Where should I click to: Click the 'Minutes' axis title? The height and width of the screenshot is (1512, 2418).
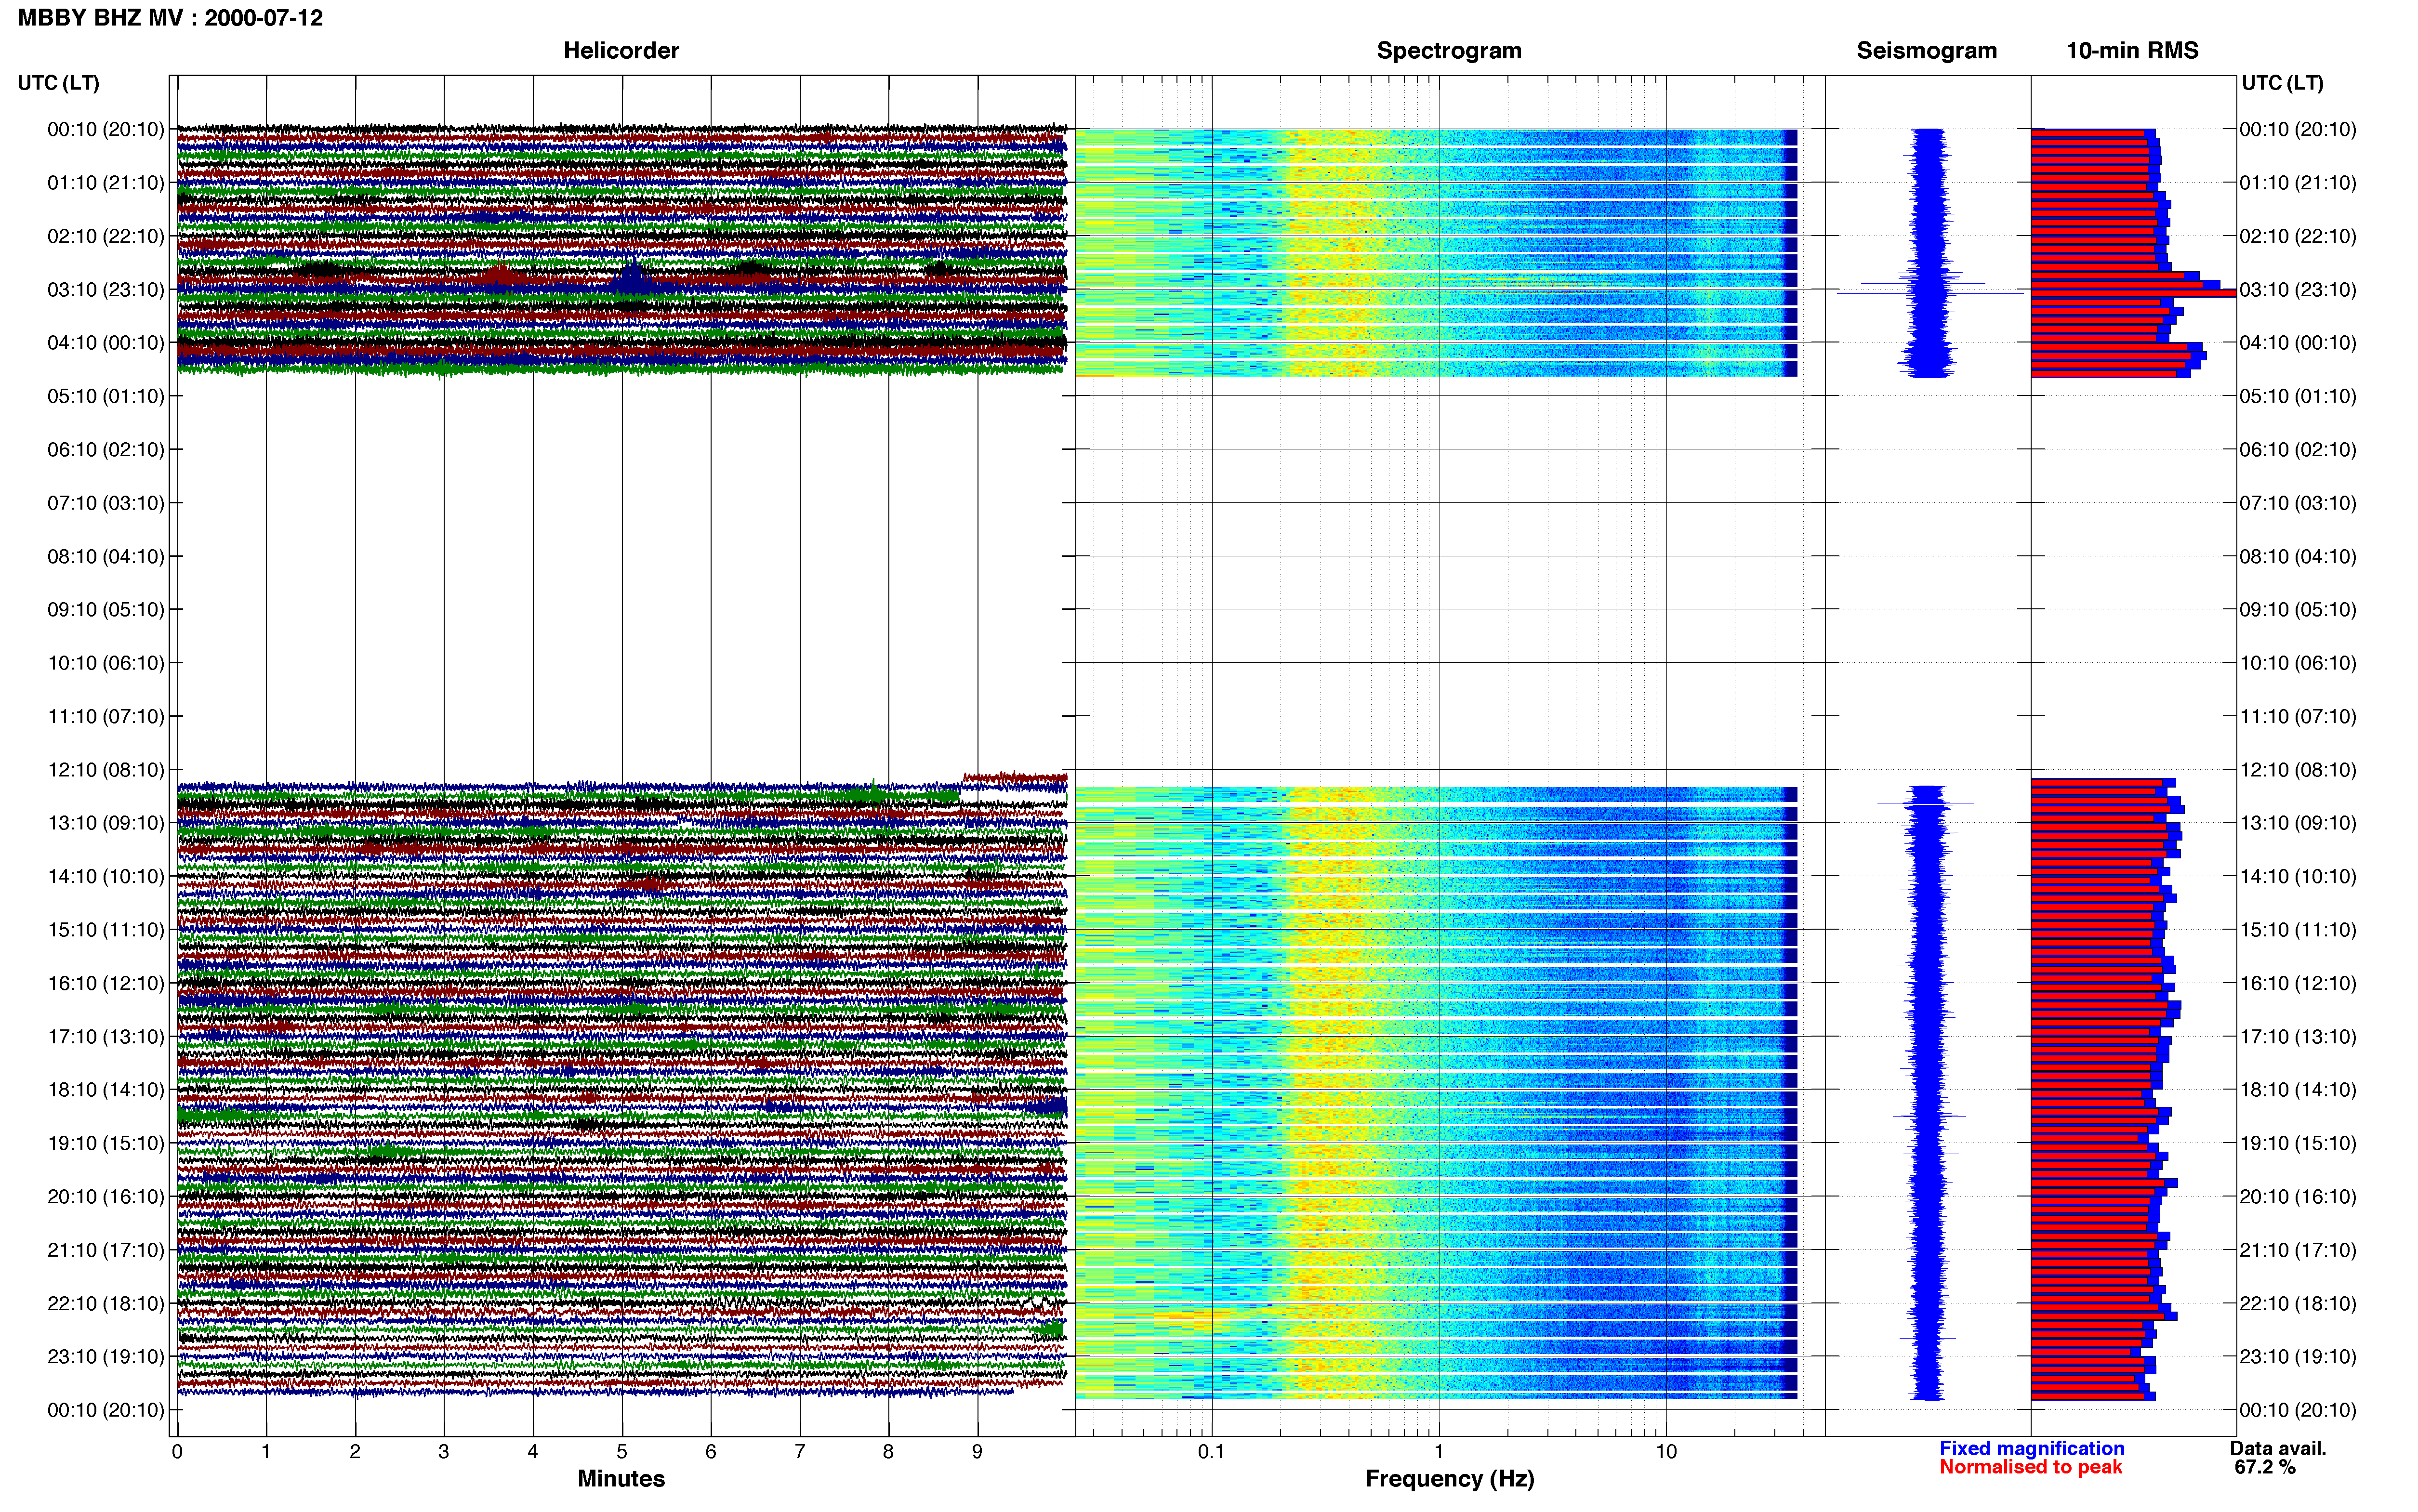coord(621,1479)
